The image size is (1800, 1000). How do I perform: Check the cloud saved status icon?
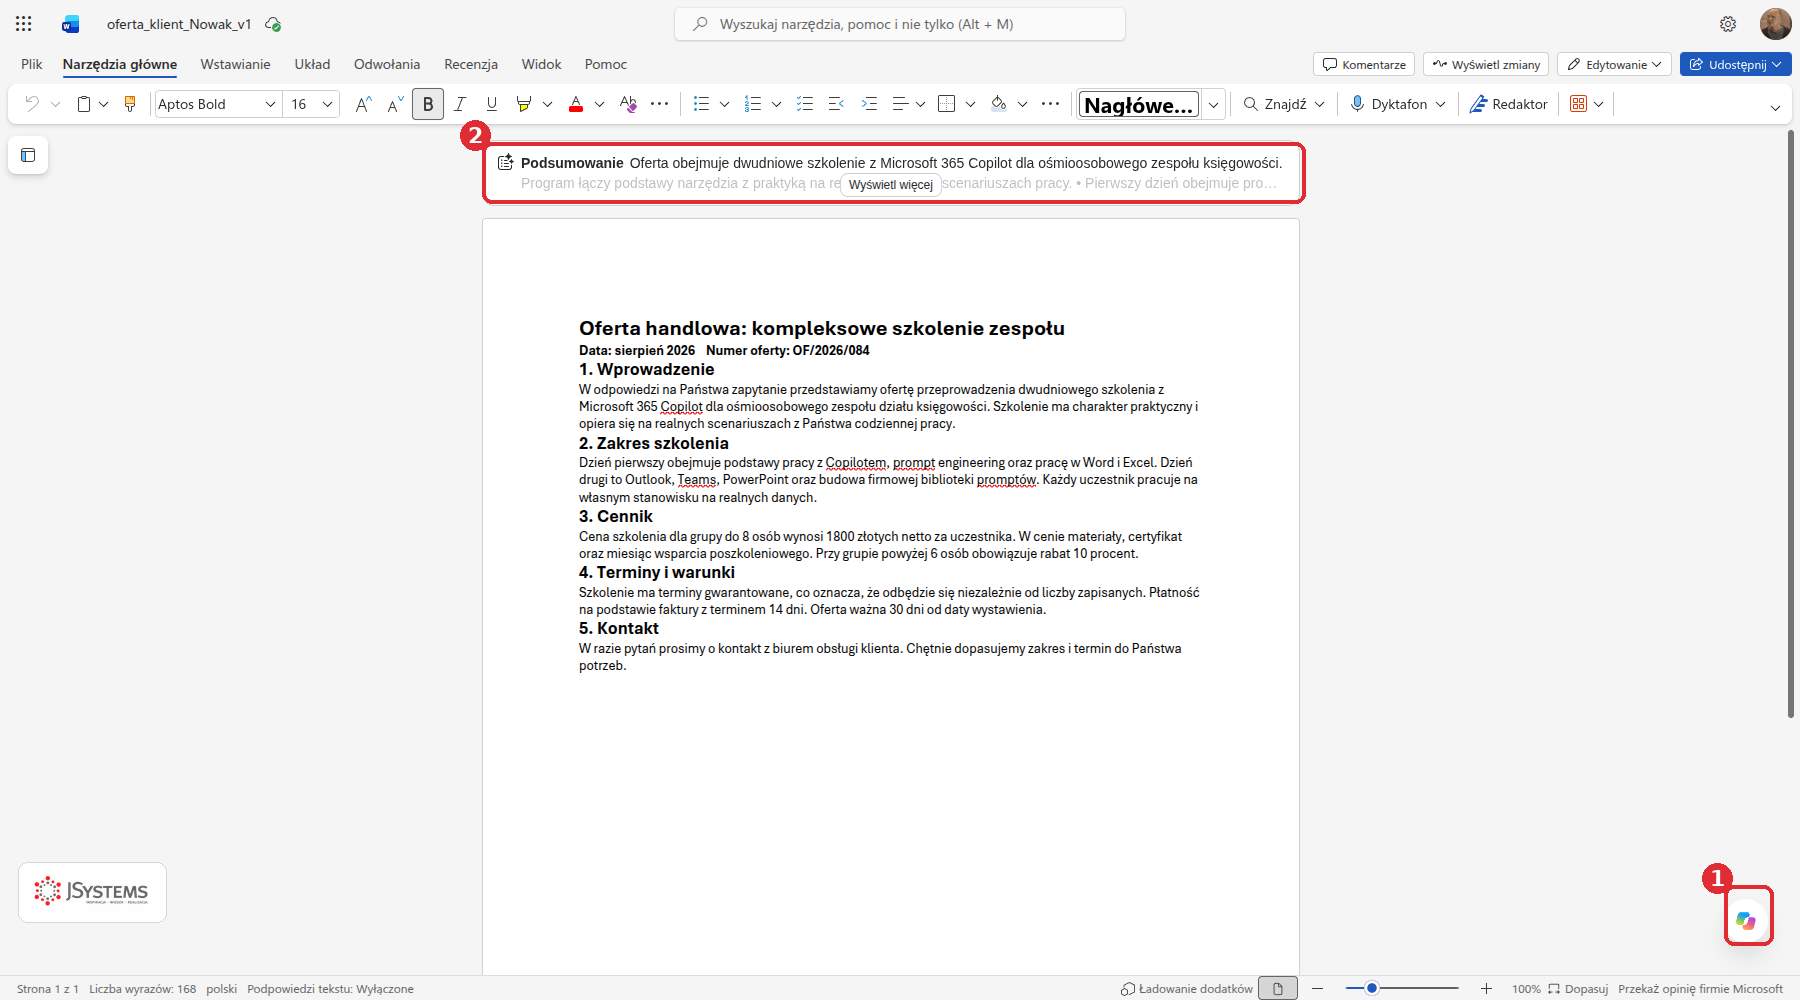[x=273, y=24]
